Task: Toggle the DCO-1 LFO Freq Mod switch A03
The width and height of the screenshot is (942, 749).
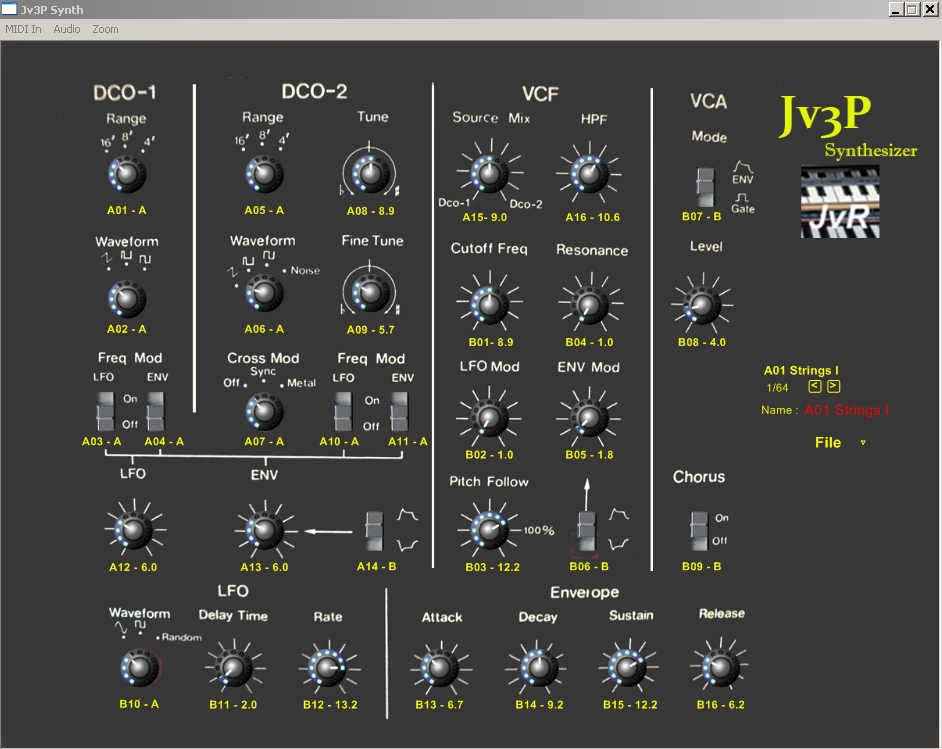Action: tap(105, 411)
